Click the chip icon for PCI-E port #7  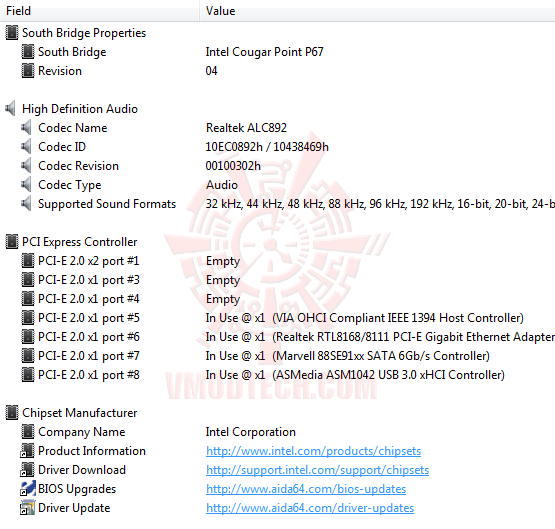(28, 356)
